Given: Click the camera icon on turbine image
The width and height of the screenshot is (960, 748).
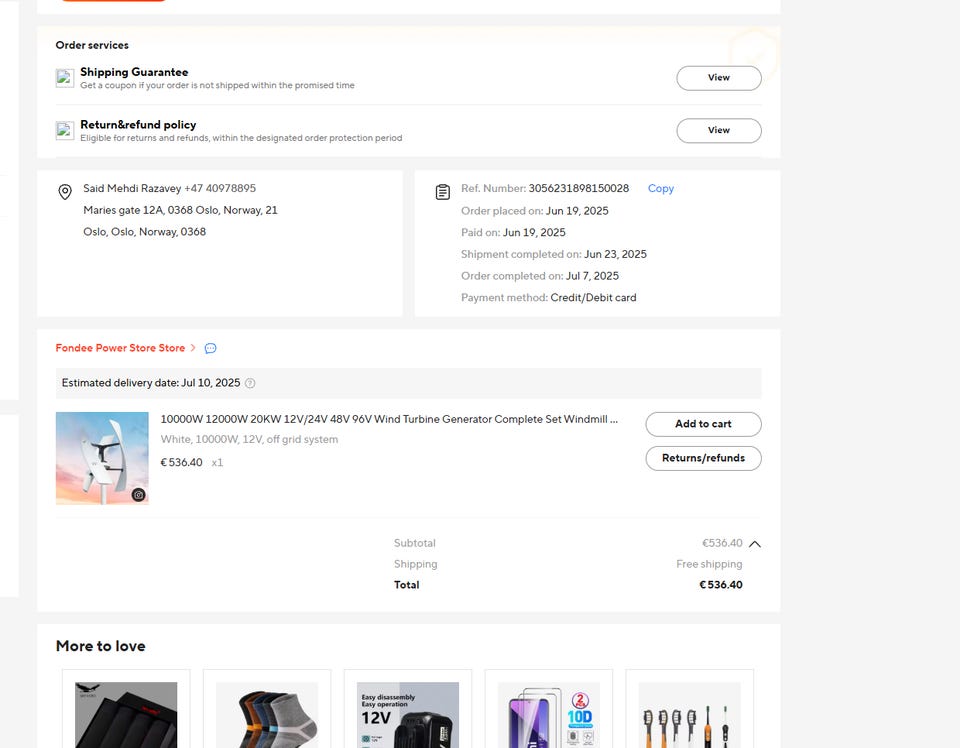Looking at the screenshot, I should (x=139, y=495).
